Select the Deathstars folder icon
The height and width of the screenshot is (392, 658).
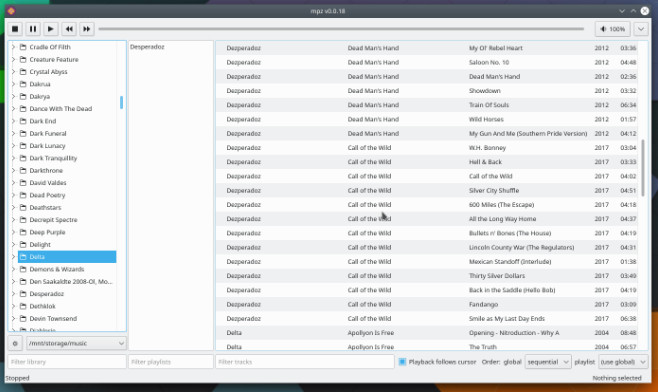coord(24,207)
